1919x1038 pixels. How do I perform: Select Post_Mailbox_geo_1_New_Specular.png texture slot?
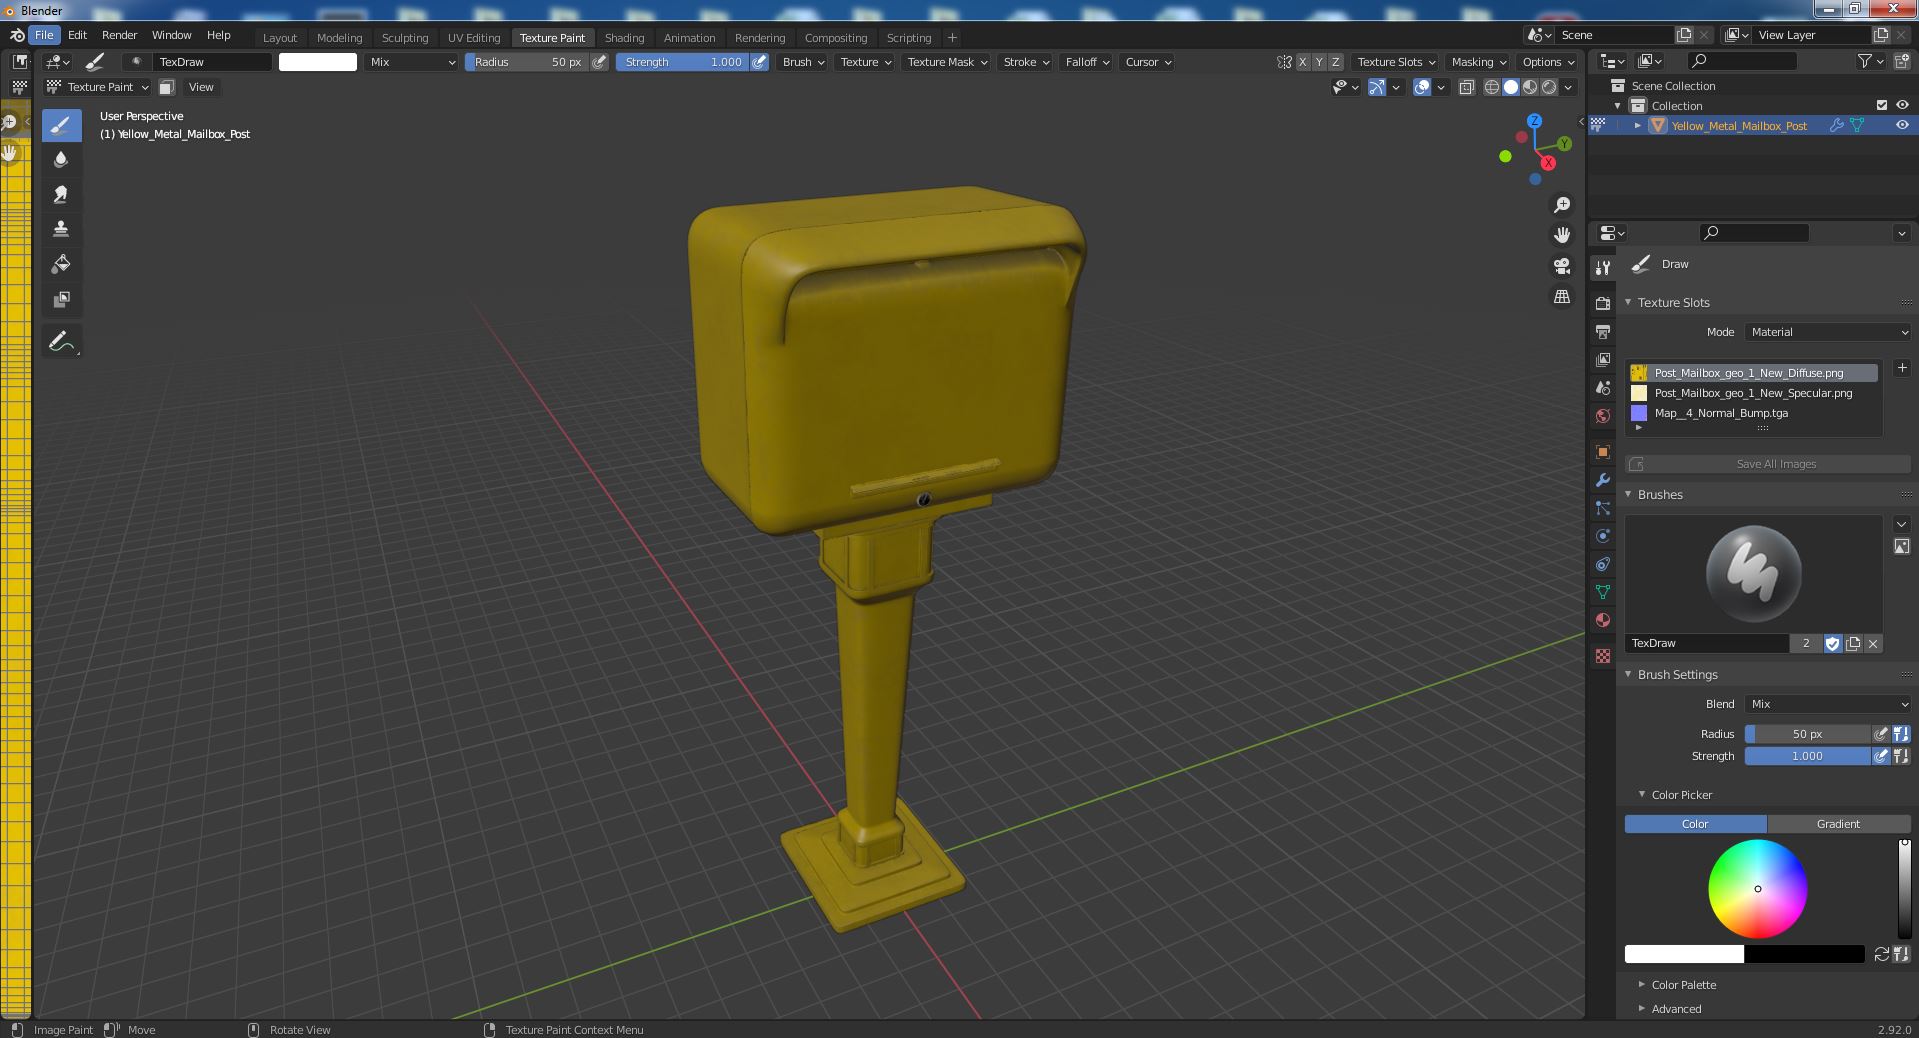click(x=1753, y=393)
